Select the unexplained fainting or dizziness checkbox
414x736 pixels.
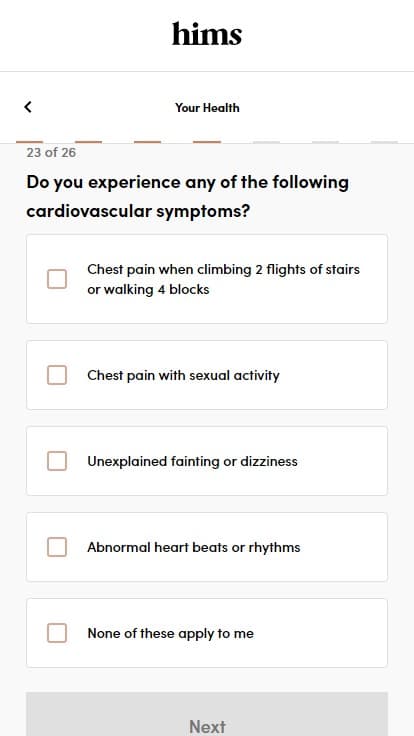57,461
